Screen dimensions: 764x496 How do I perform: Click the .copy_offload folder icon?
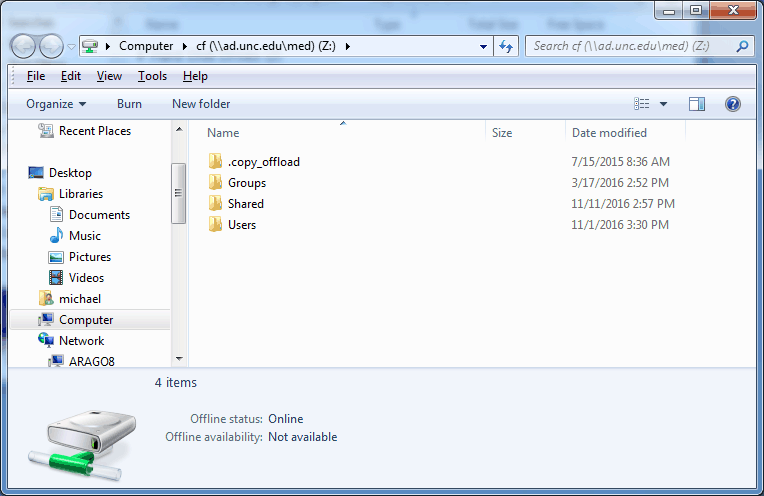click(x=215, y=161)
